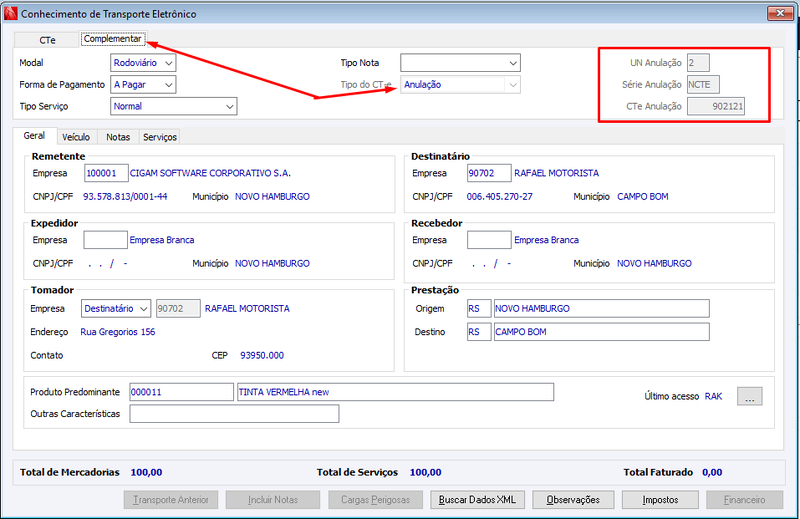The image size is (800, 519).
Task: Click the ellipsis button beside Último acesso
Action: [749, 397]
